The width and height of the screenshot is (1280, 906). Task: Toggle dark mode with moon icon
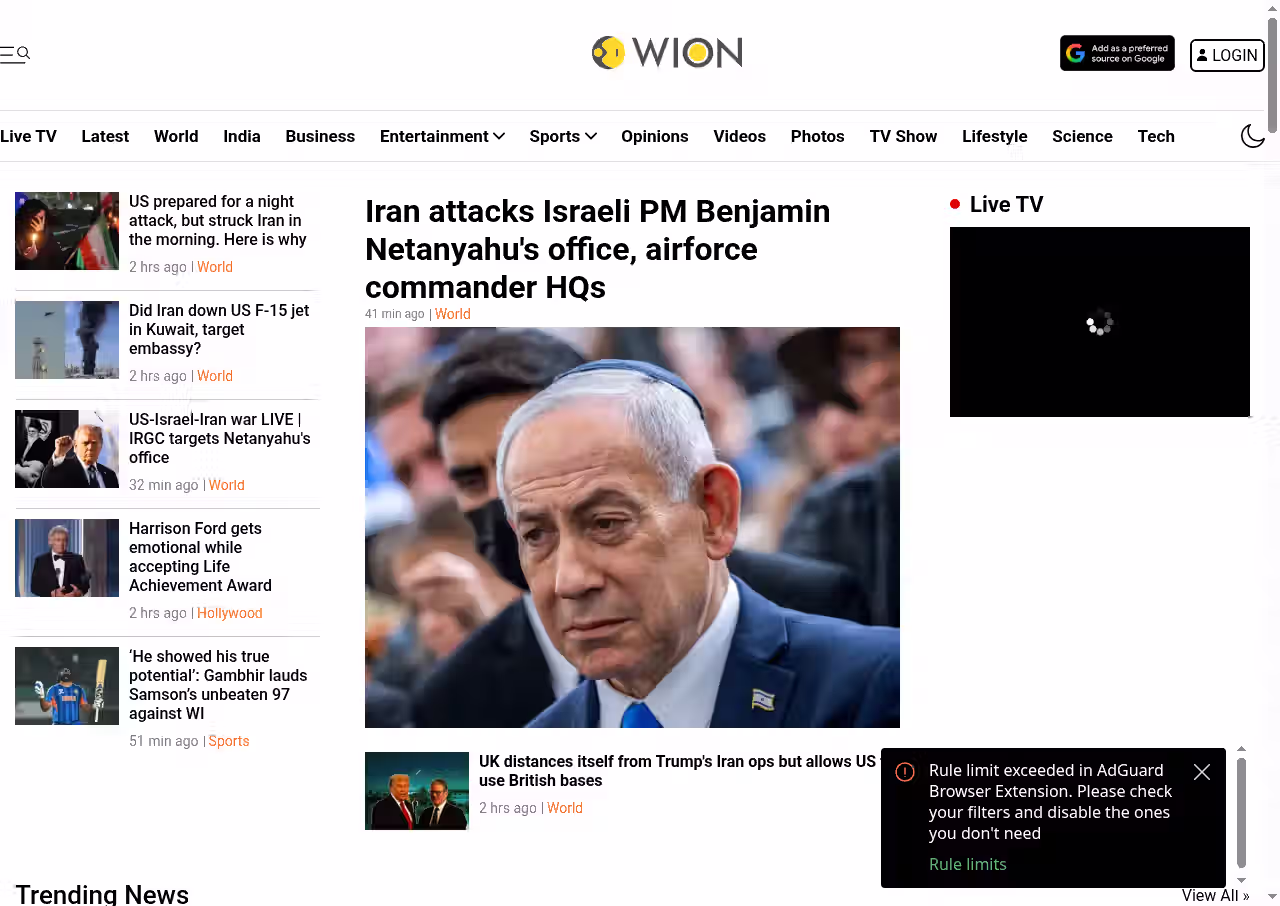pos(1253,136)
